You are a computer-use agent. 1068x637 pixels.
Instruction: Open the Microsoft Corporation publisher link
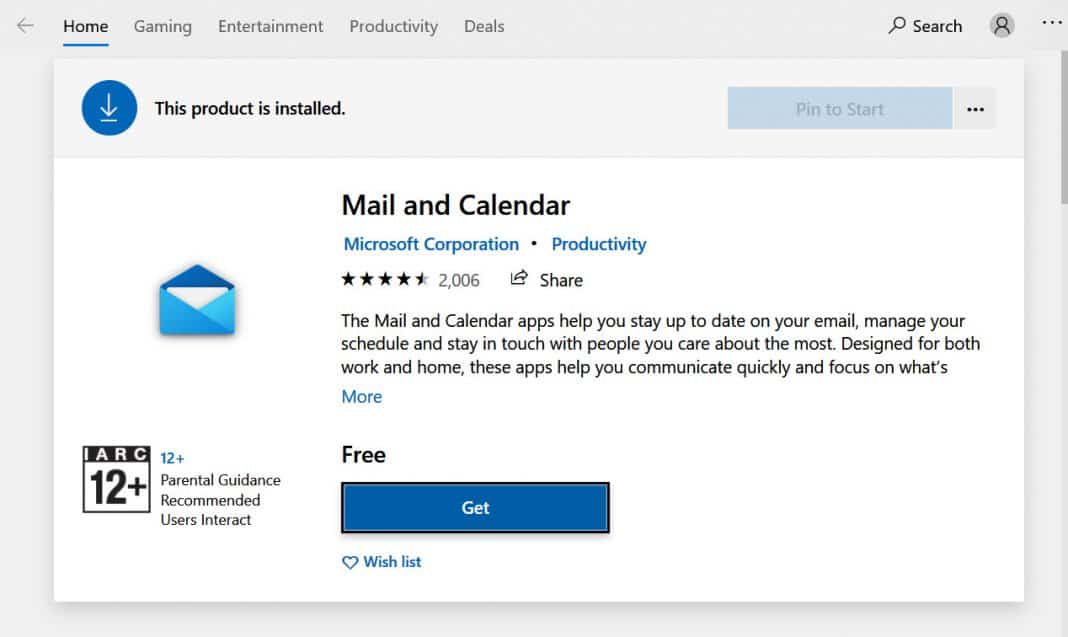[x=431, y=244]
